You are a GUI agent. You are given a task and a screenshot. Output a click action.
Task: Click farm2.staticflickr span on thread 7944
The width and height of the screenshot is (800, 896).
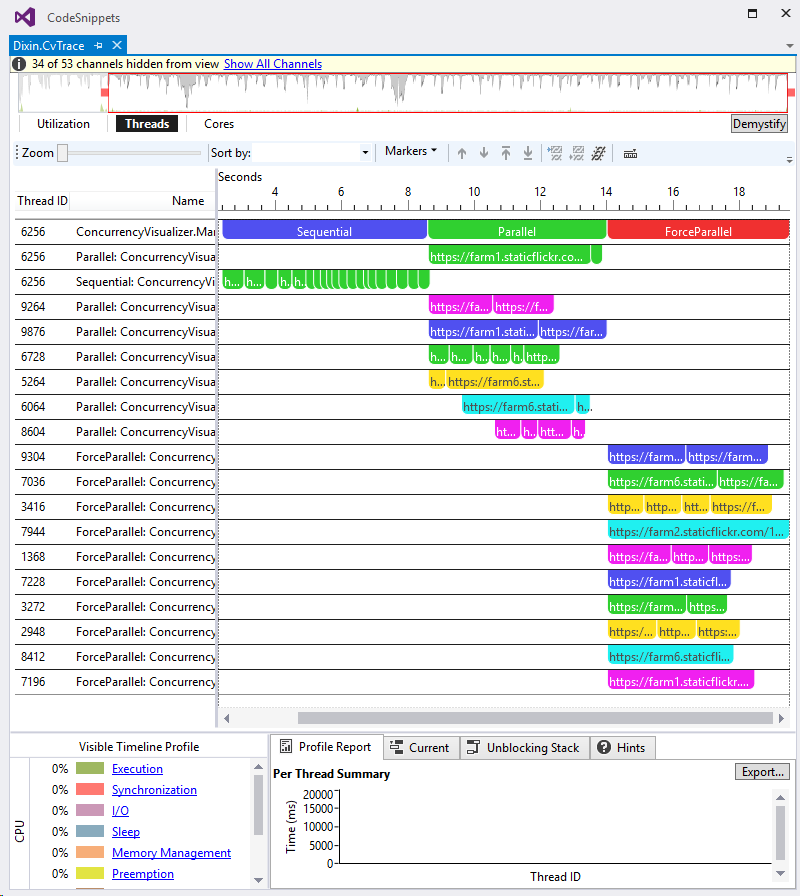click(698, 531)
